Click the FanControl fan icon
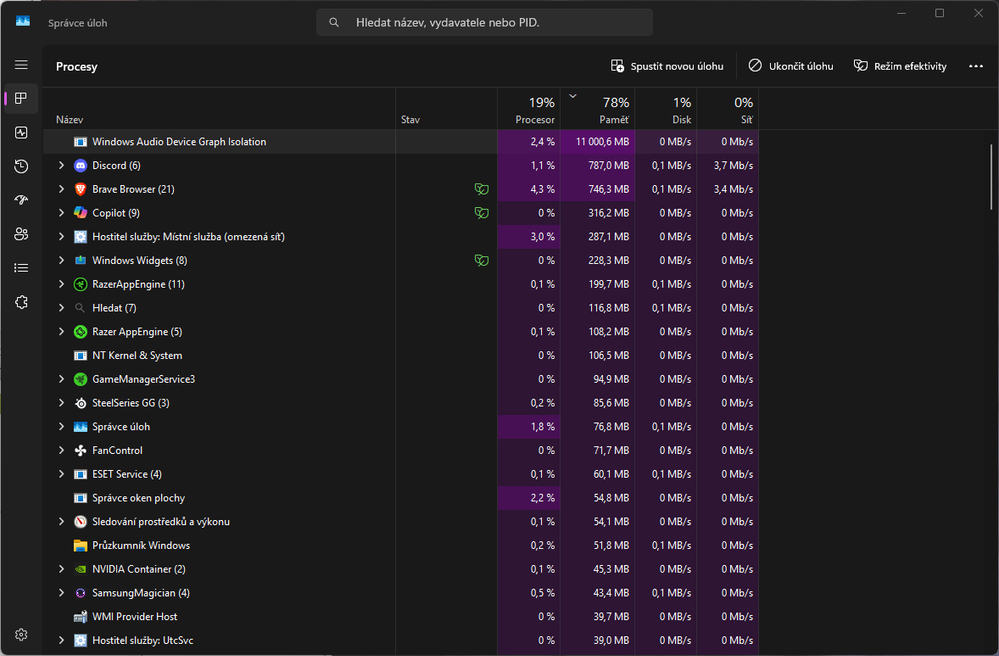The width and height of the screenshot is (999, 656). pyautogui.click(x=80, y=450)
